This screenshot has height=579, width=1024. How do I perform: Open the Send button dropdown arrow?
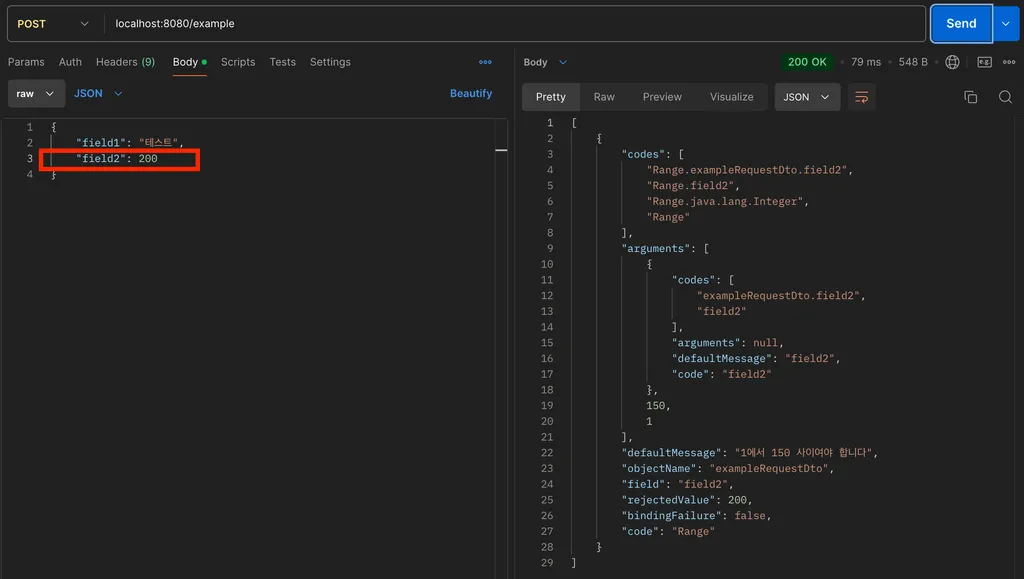coord(1006,23)
